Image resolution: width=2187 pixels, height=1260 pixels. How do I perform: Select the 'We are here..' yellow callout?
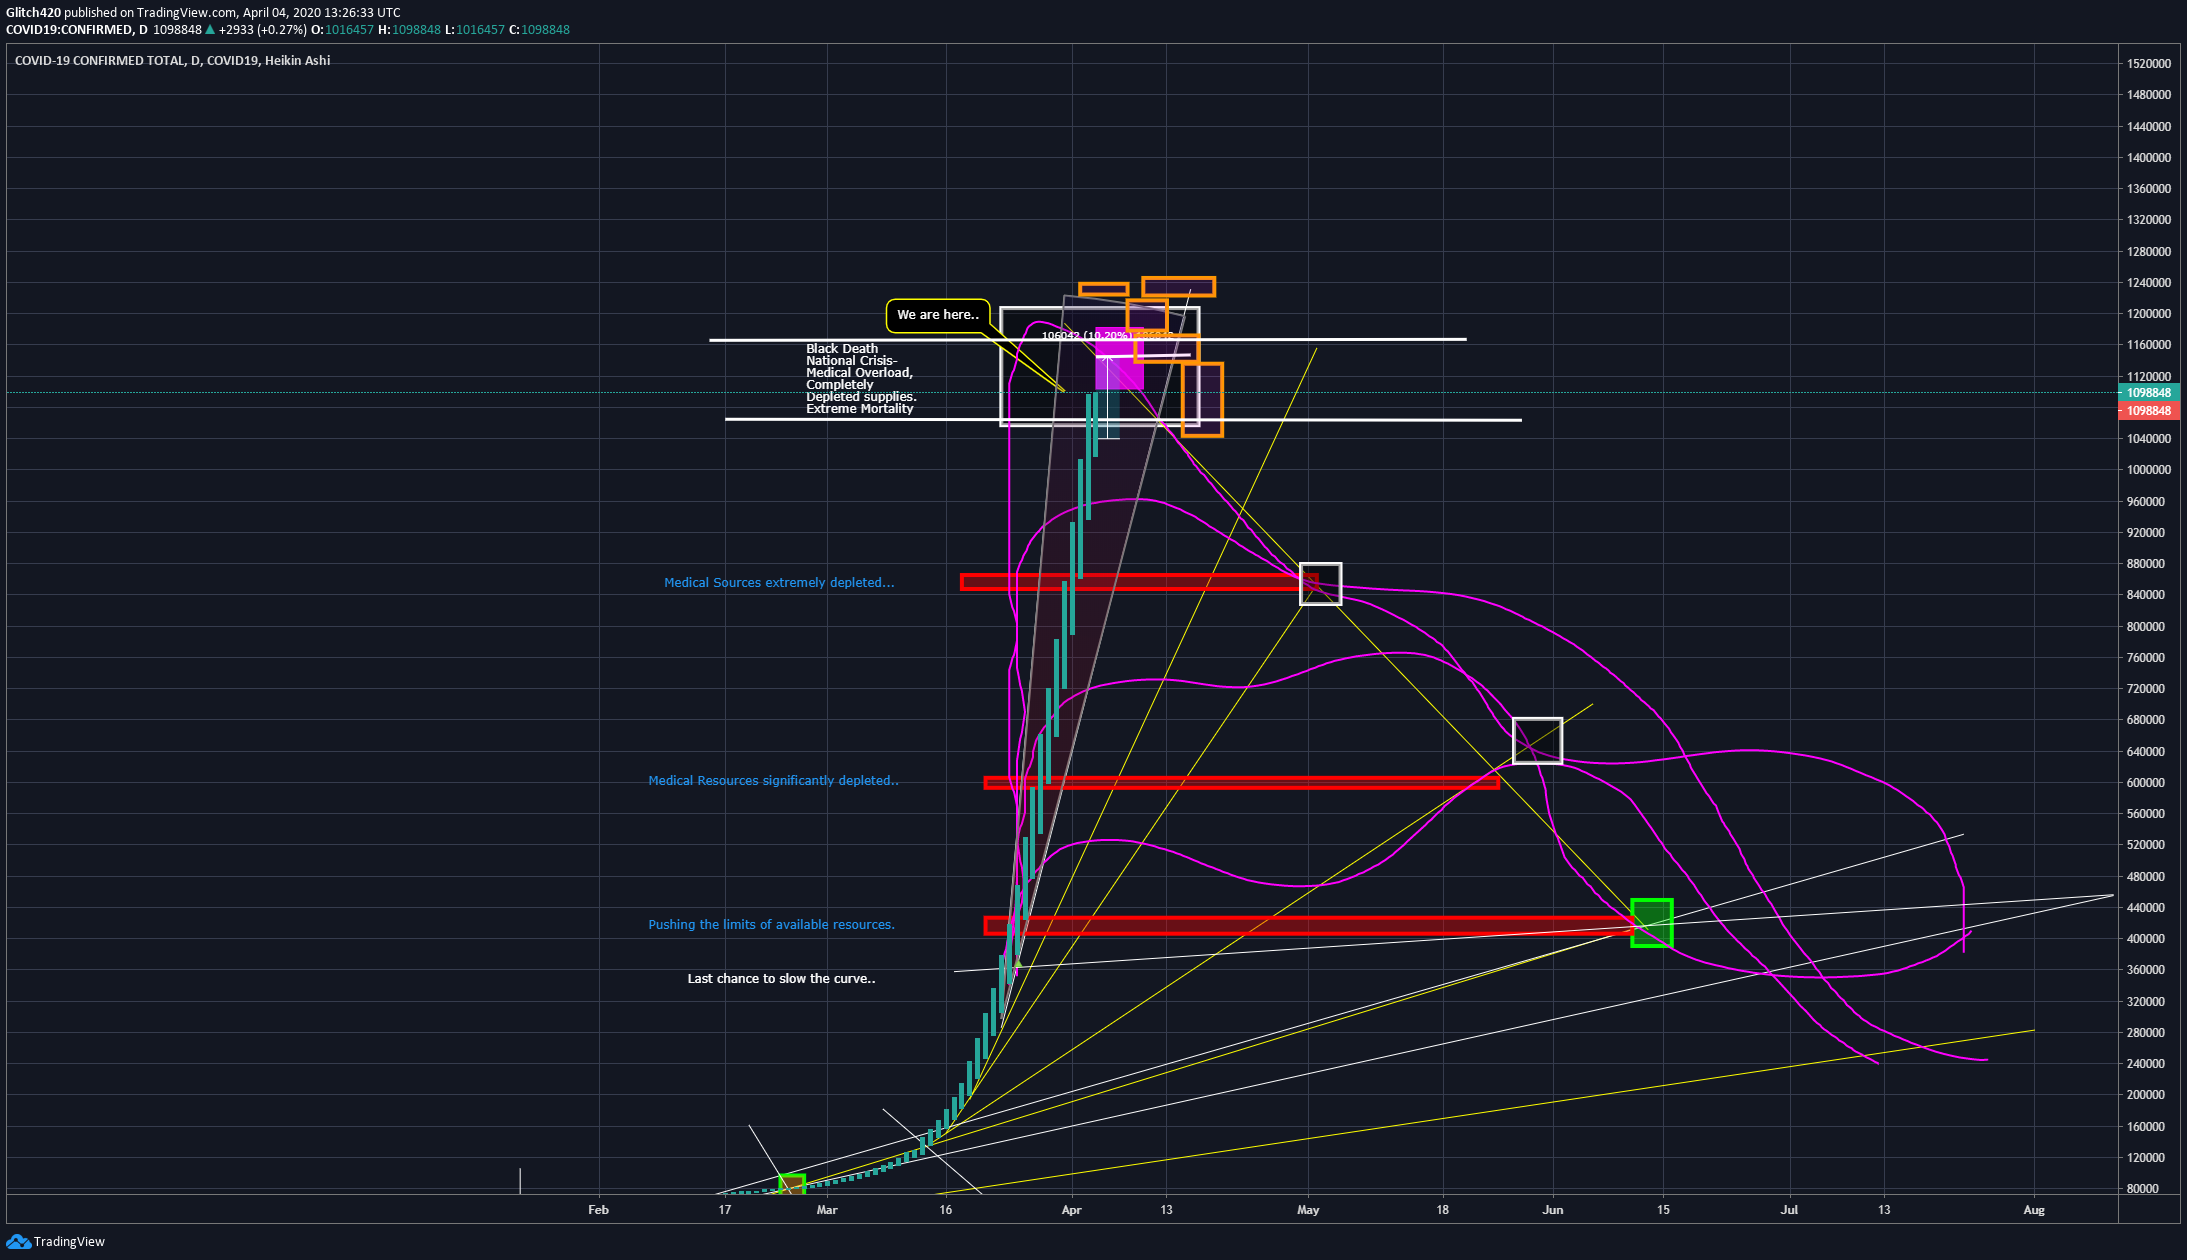click(x=938, y=315)
